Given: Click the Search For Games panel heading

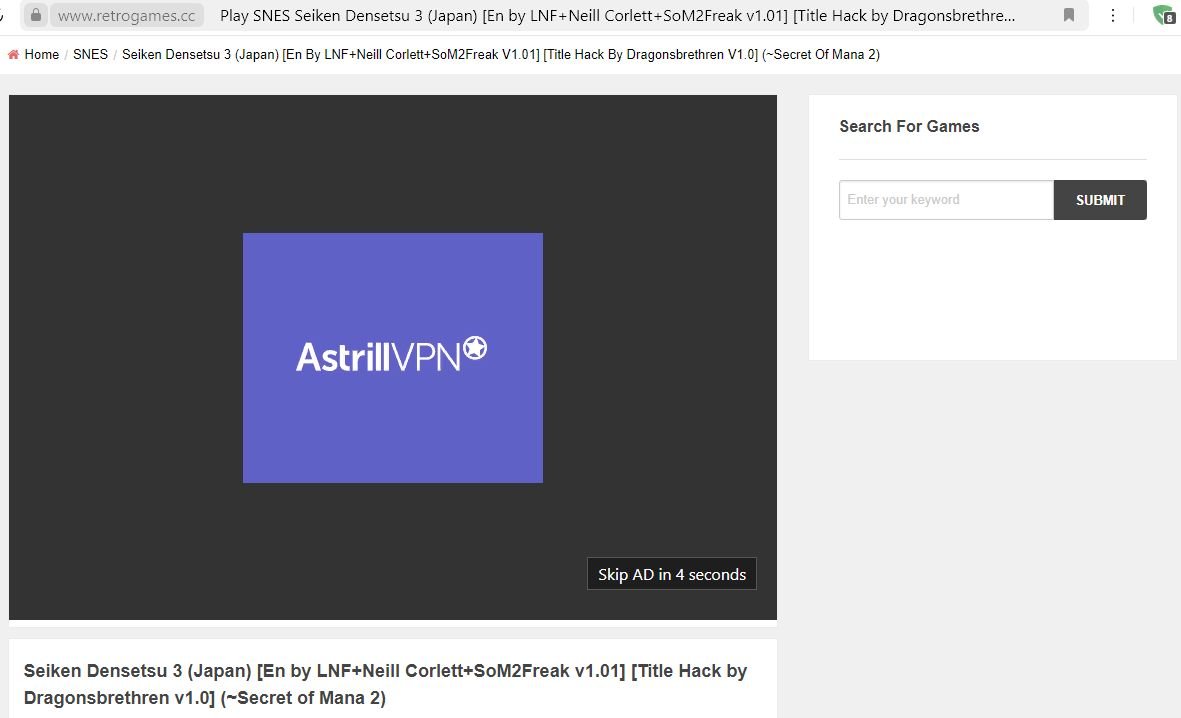Looking at the screenshot, I should click(909, 126).
